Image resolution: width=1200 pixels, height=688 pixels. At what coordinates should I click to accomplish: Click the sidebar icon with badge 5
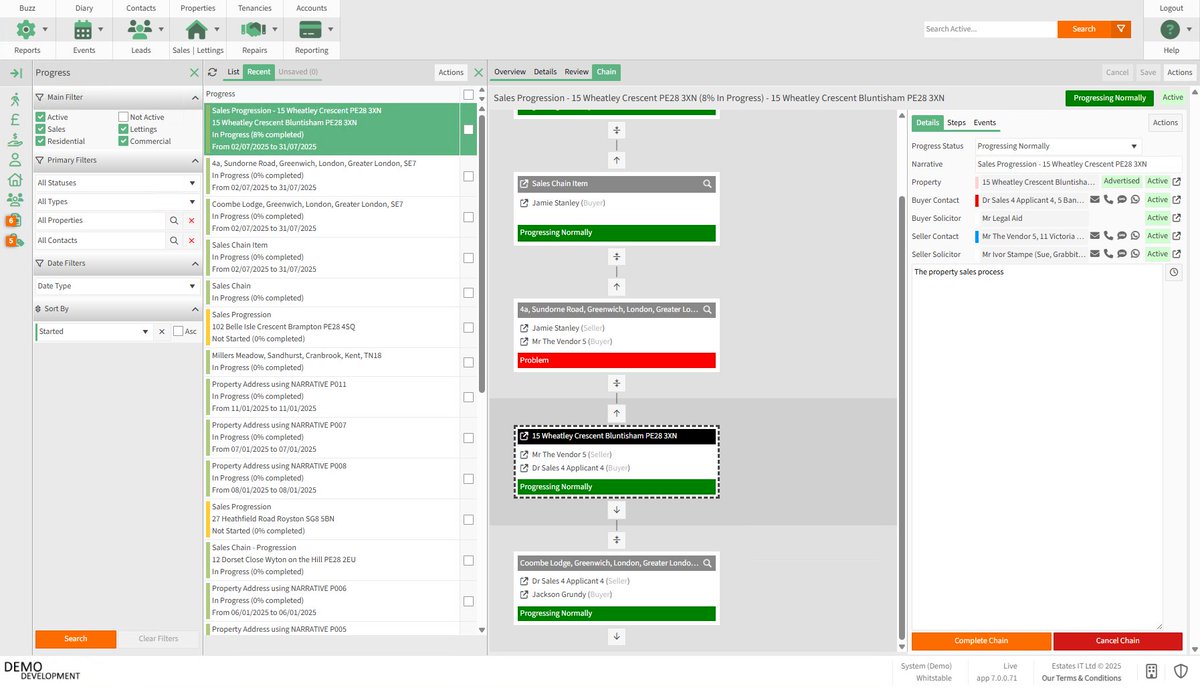[x=14, y=240]
